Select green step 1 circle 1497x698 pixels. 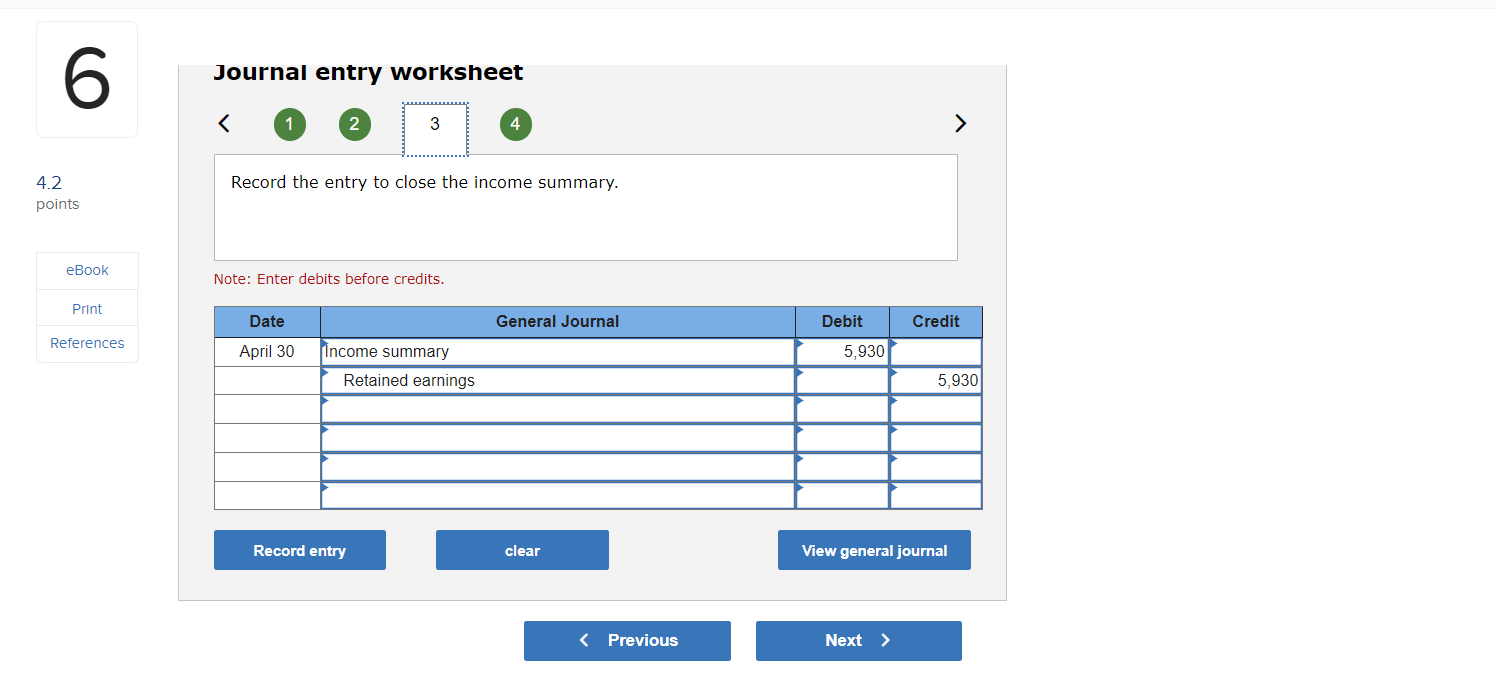290,124
